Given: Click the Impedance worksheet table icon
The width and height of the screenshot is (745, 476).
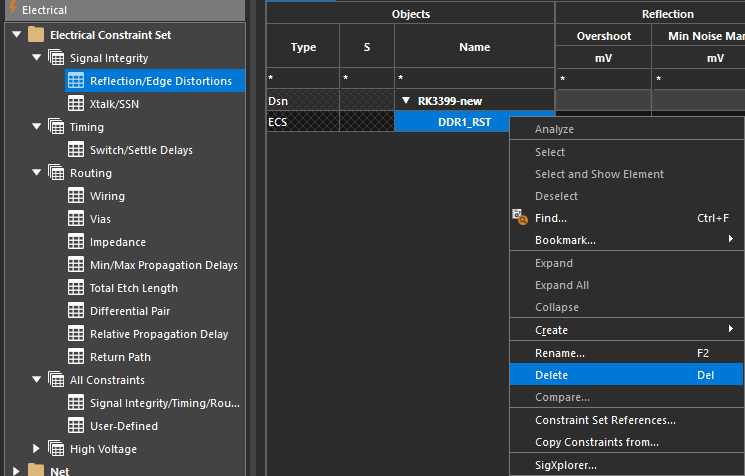Looking at the screenshot, I should 76,242.
